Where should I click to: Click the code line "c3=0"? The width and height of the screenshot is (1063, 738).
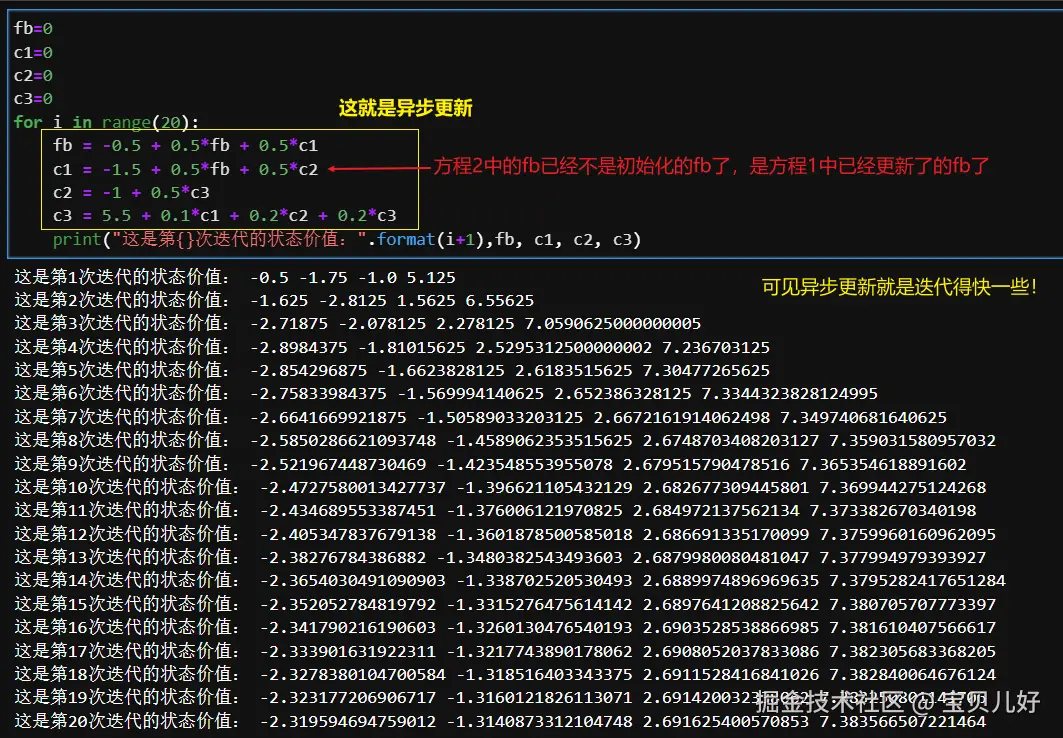33,98
